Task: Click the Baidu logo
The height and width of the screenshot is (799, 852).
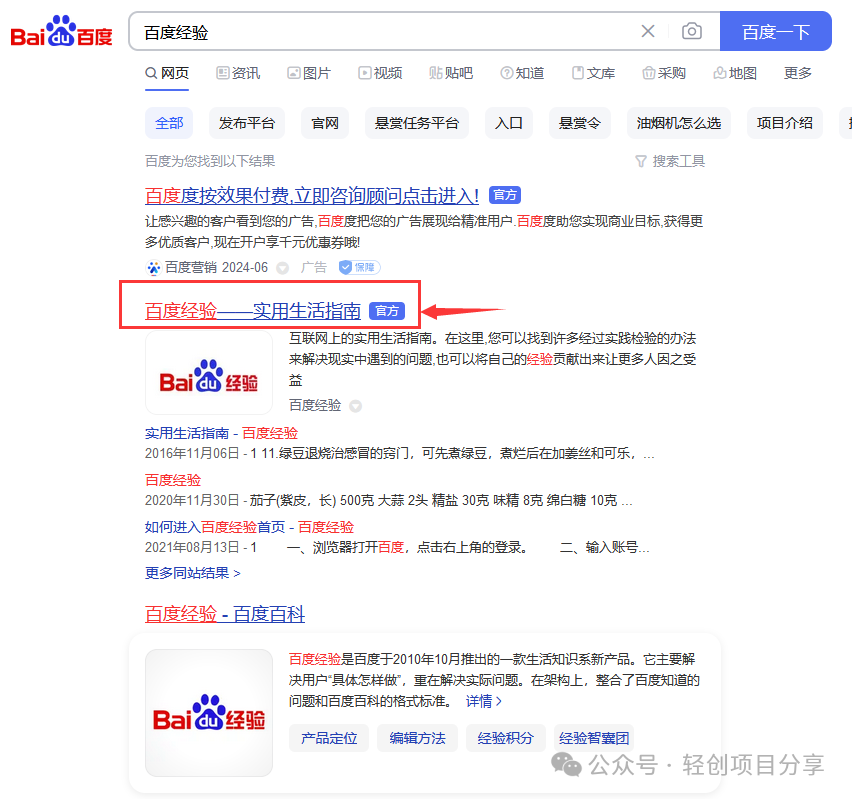Action: click(61, 32)
